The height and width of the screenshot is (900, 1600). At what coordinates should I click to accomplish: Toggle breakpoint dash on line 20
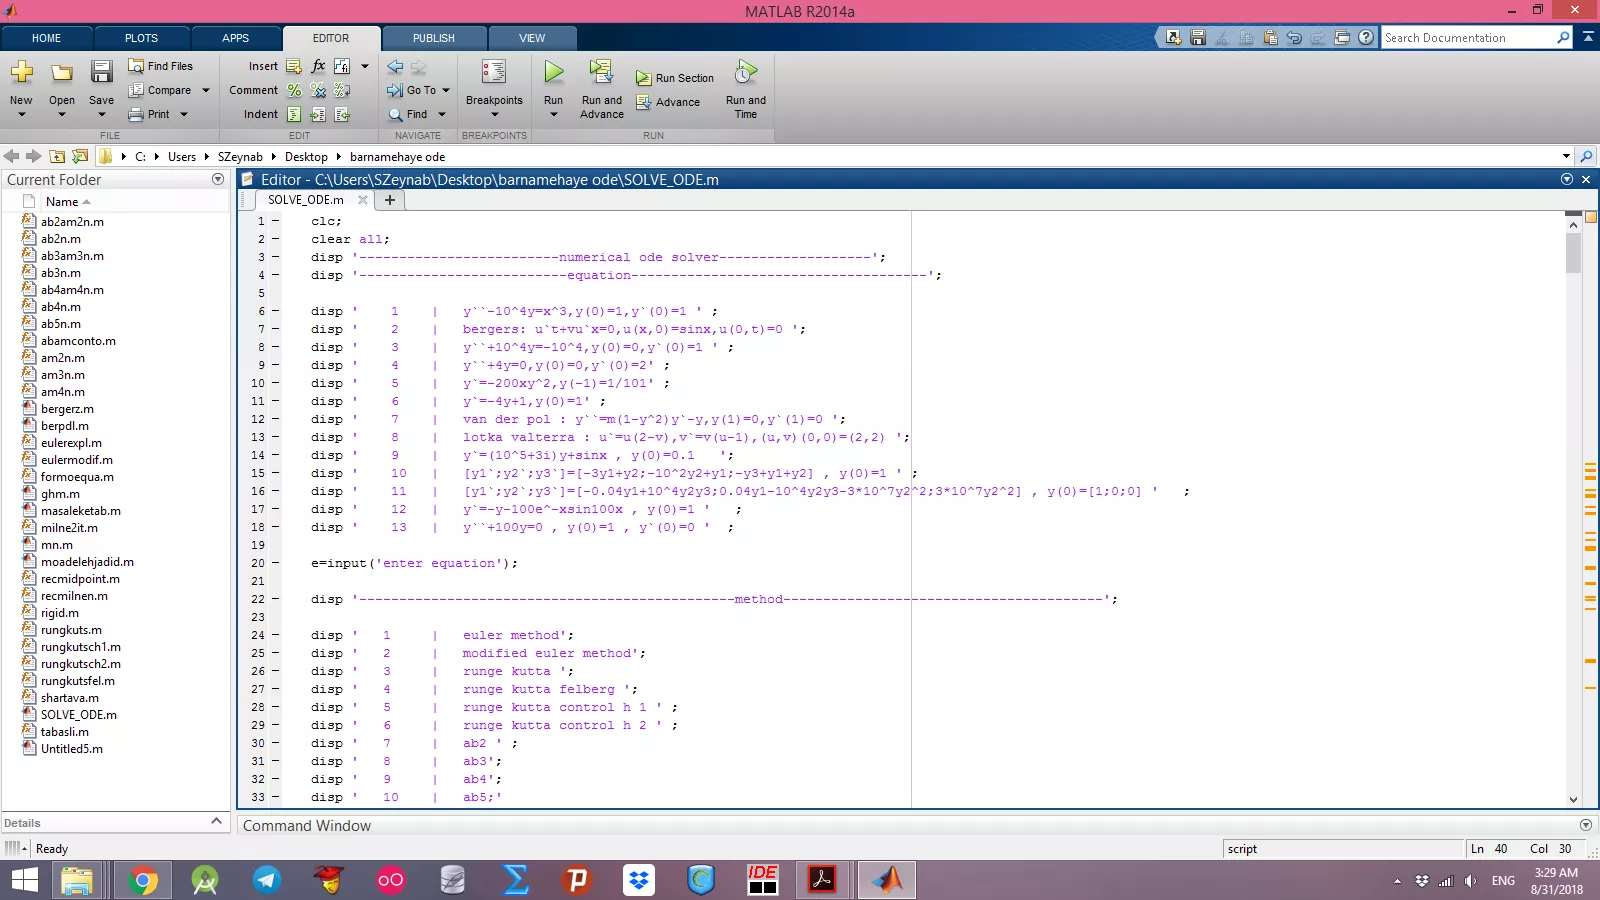pyautogui.click(x=275, y=563)
